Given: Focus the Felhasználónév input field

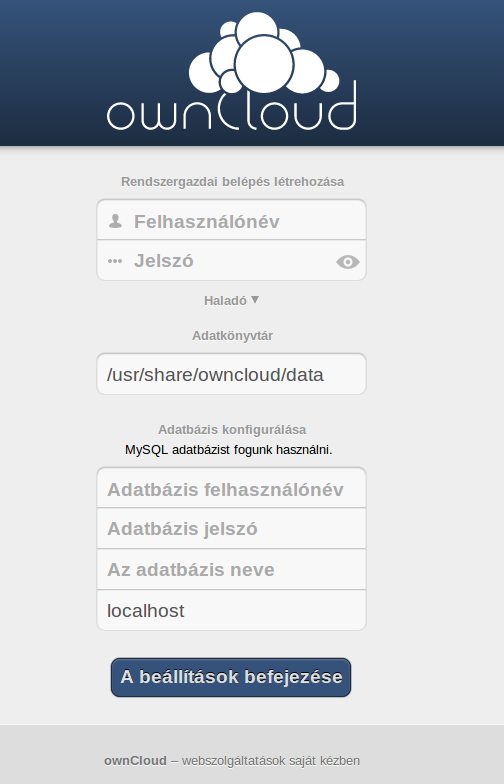Looking at the screenshot, I should pyautogui.click(x=232, y=220).
